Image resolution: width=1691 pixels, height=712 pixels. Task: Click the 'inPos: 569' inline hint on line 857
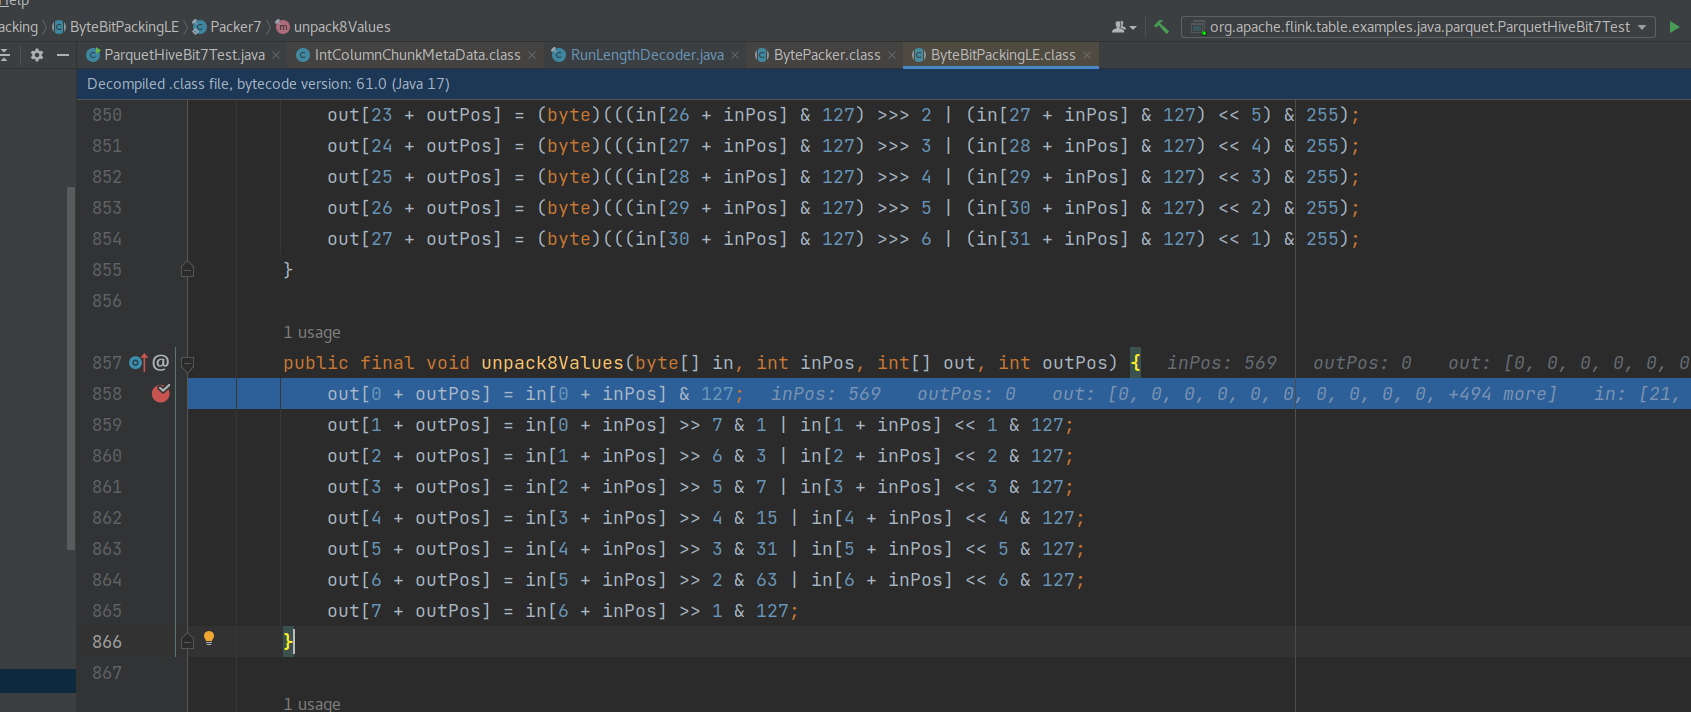coord(1222,363)
